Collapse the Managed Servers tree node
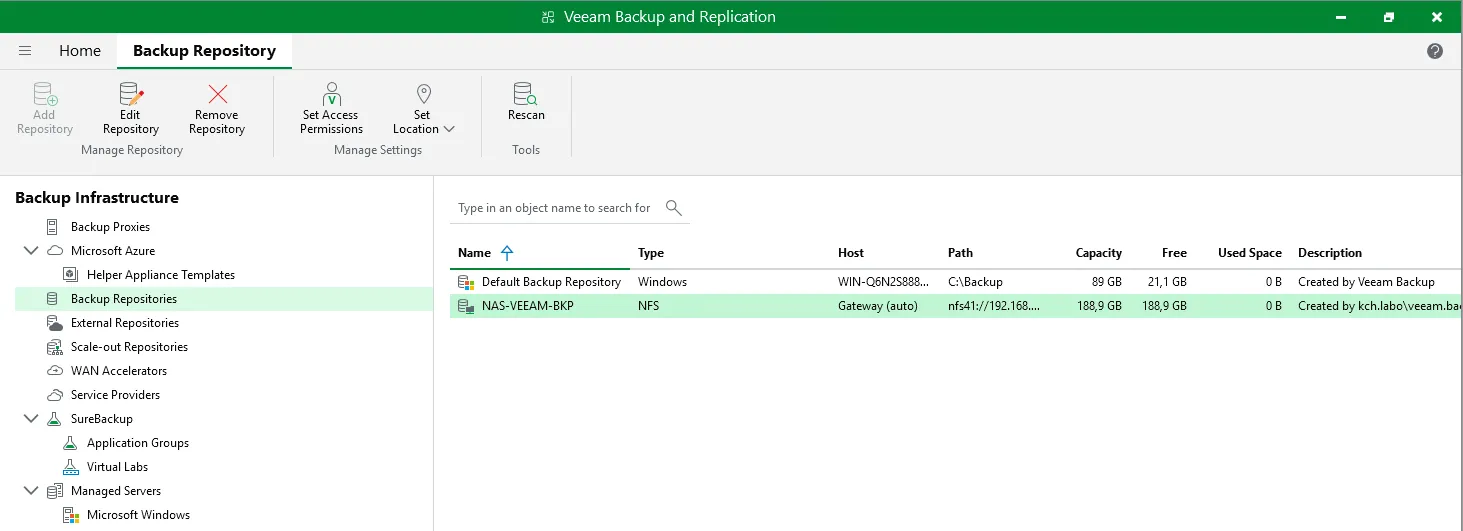 point(30,491)
